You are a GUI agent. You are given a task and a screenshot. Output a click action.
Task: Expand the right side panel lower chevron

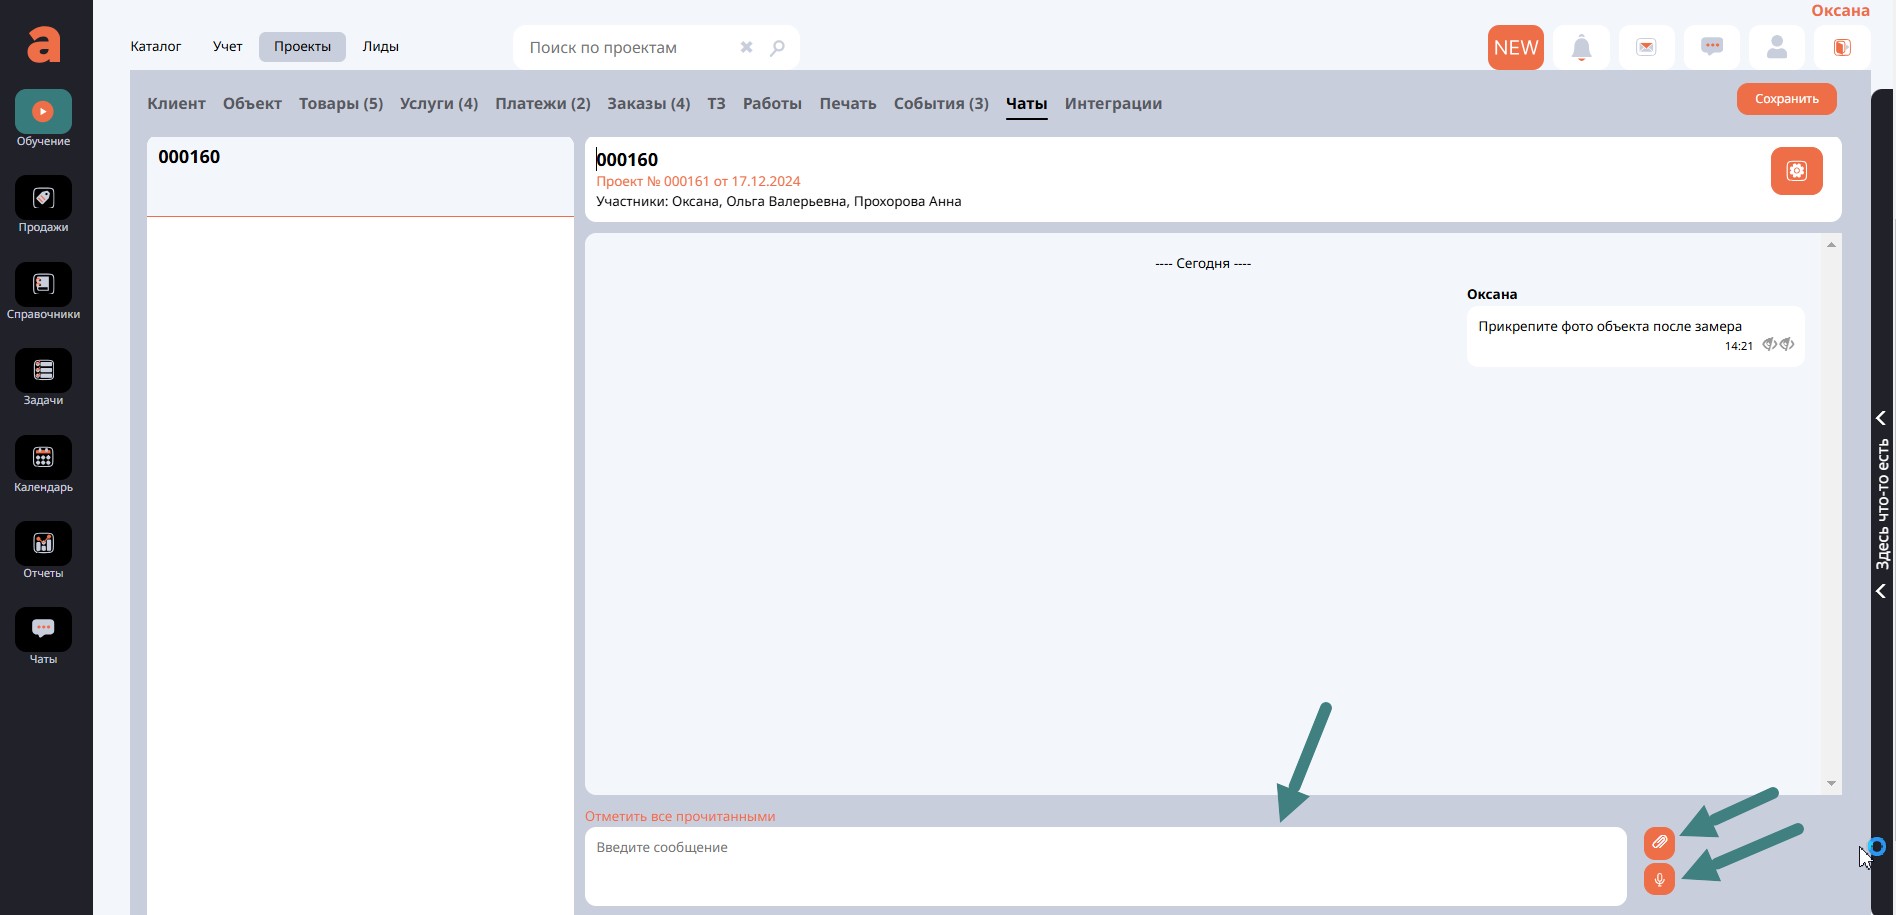1881,592
